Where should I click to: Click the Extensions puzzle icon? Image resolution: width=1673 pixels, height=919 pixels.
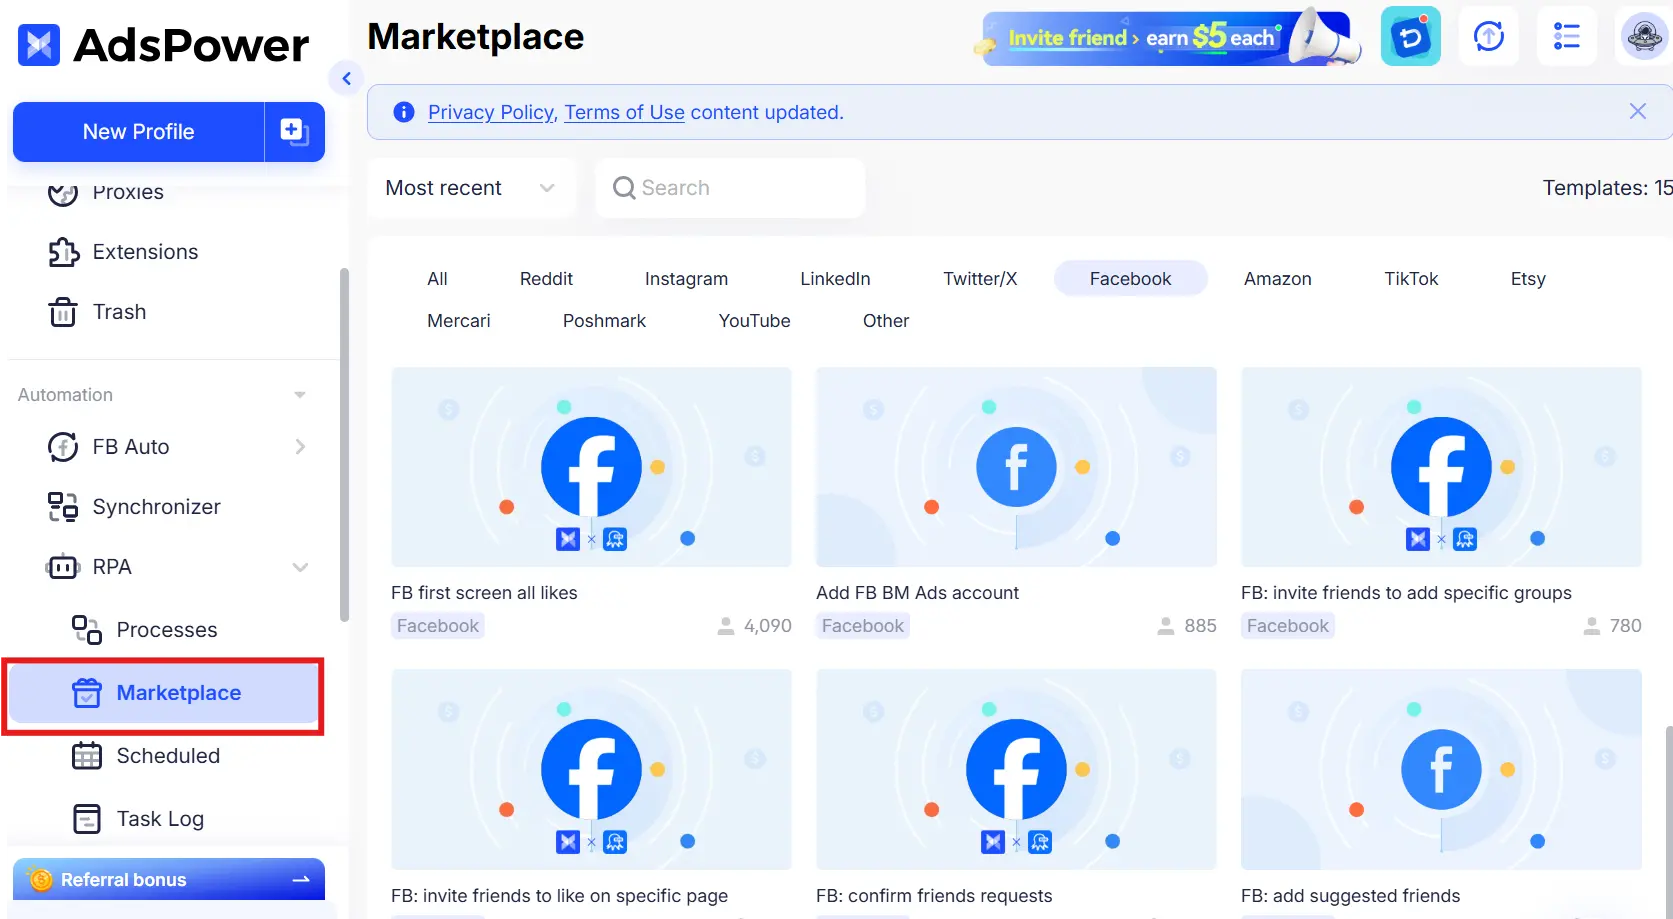coord(63,252)
